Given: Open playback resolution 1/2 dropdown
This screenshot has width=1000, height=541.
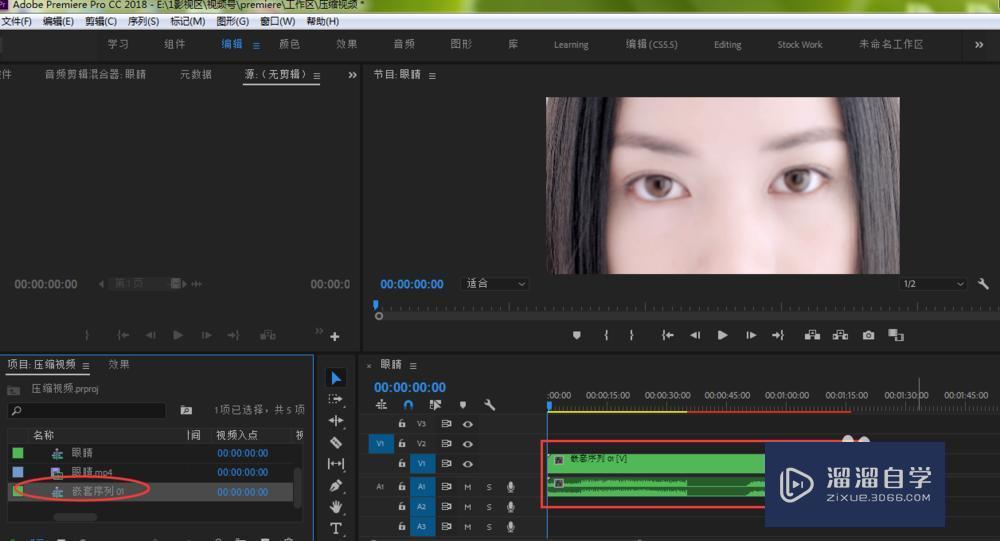Looking at the screenshot, I should [x=933, y=283].
